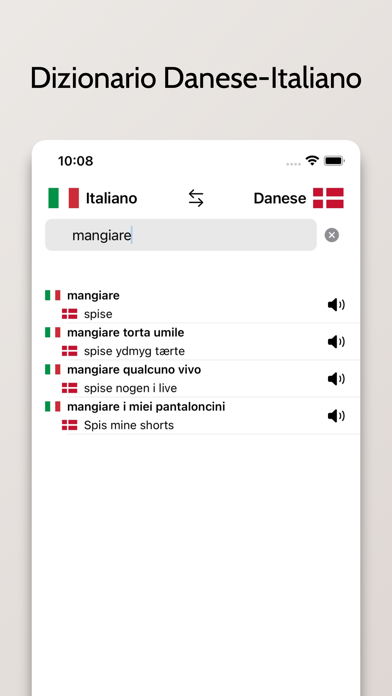Play audio for 'mangiare i miei pantaloncini'
The width and height of the screenshot is (392, 696).
click(336, 416)
